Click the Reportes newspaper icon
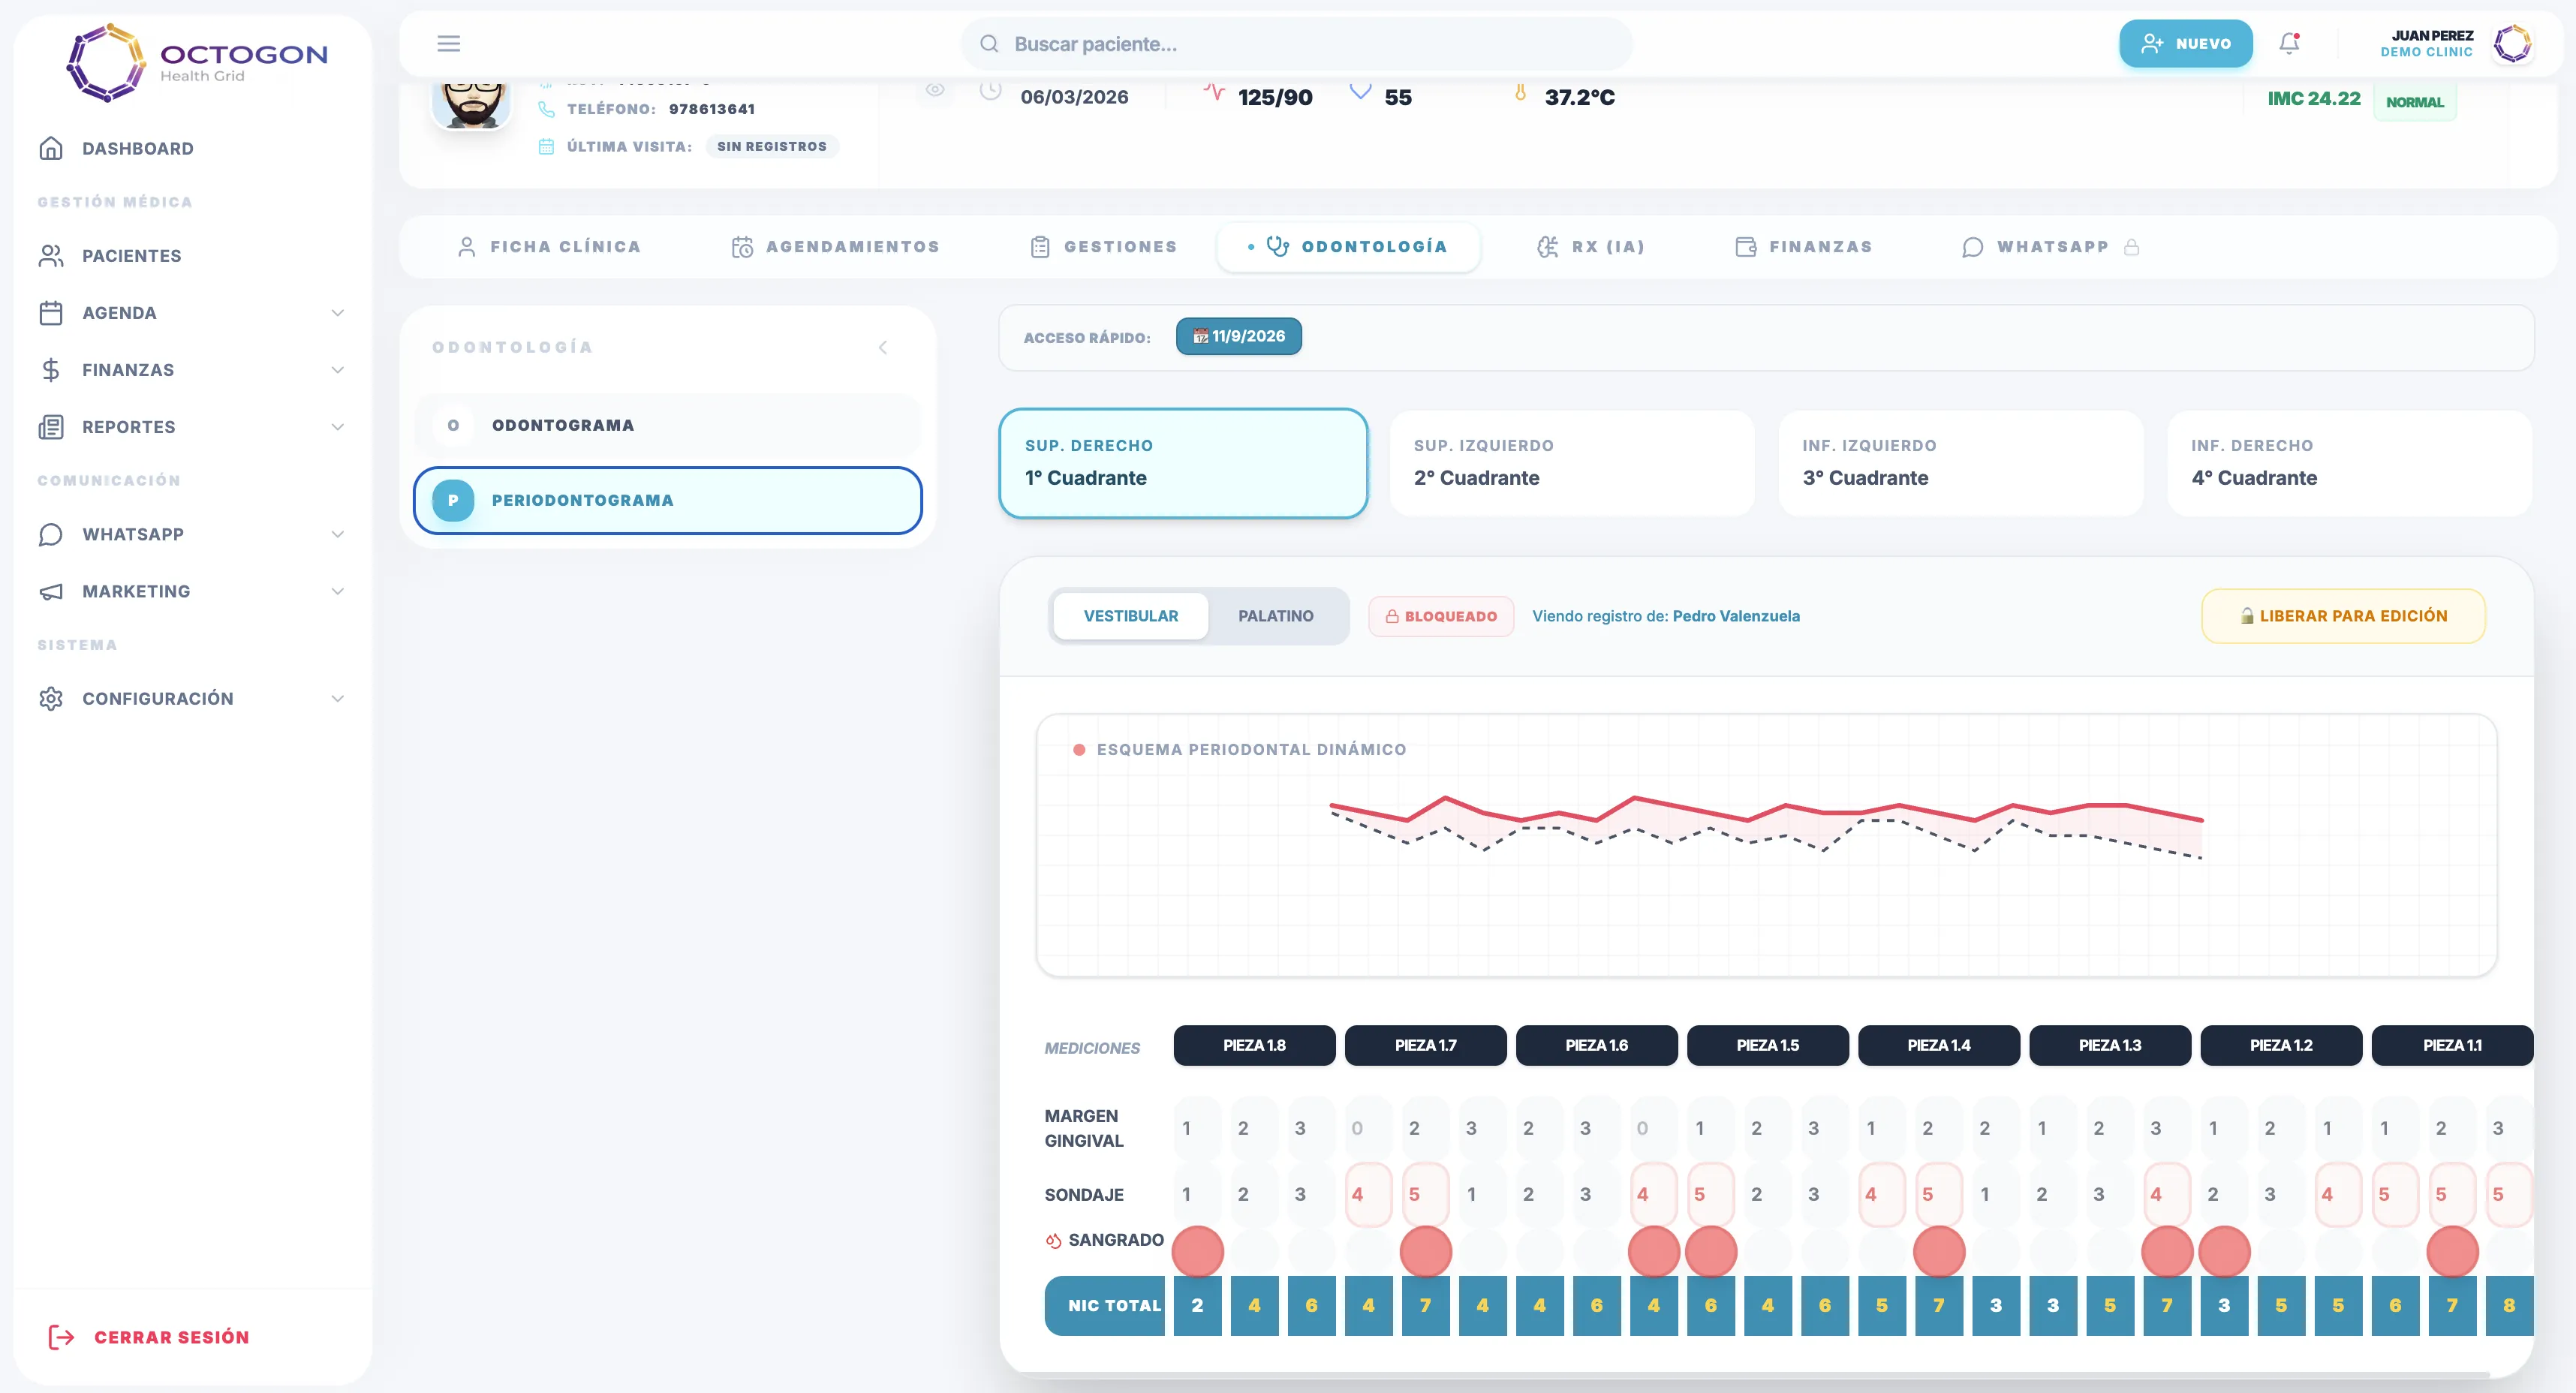The image size is (2576, 1393). tap(51, 426)
